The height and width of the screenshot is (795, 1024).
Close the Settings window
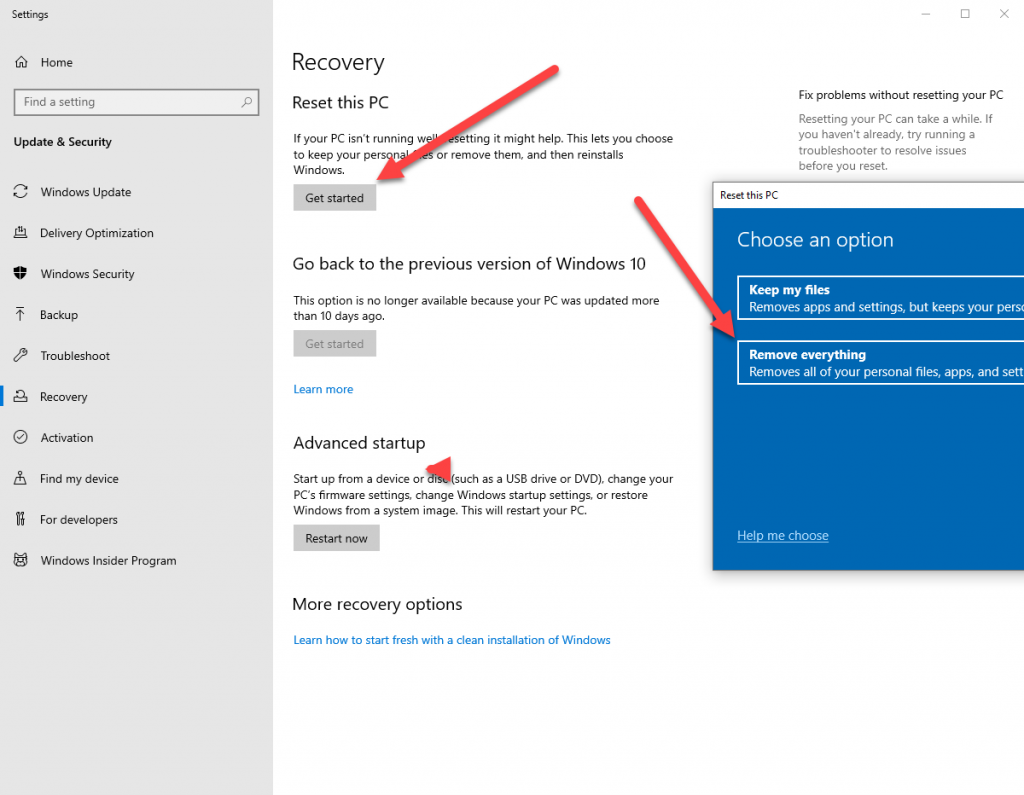[x=1004, y=14]
